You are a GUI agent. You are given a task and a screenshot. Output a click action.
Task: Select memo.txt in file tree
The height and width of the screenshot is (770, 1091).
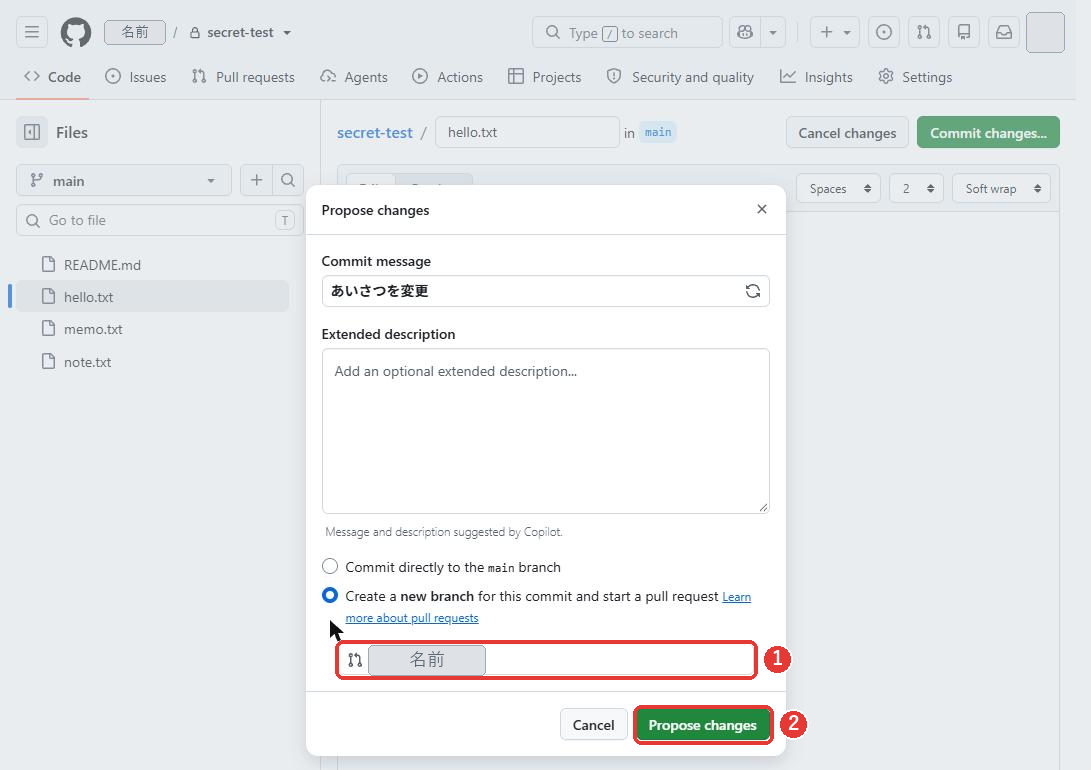pos(152,329)
